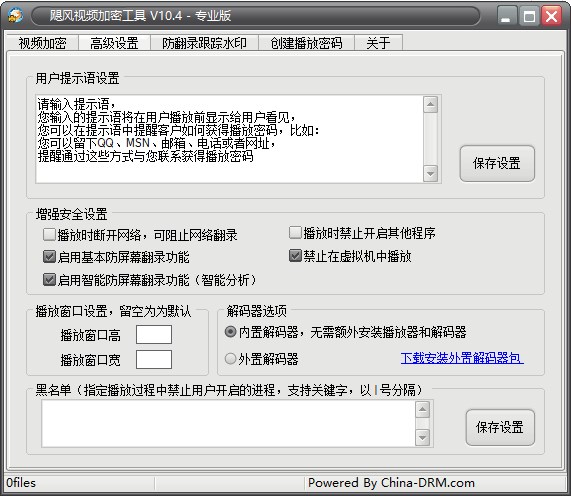Toggle 启用智能防屏幕翻录功能 checkbox
571x496 pixels.
49,280
